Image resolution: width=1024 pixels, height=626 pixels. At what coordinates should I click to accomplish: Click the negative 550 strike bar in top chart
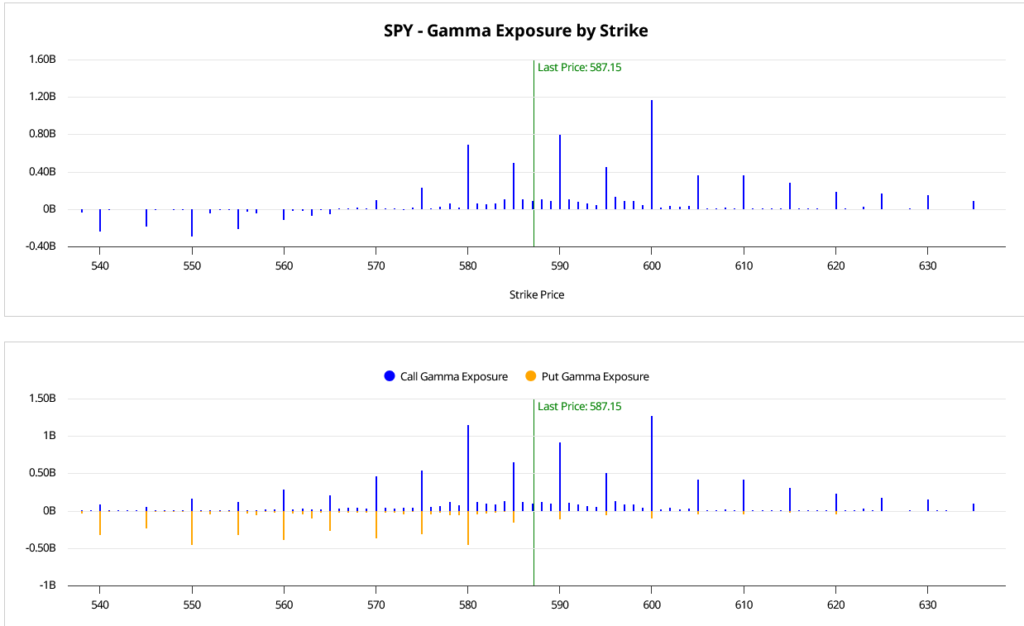coord(192,222)
